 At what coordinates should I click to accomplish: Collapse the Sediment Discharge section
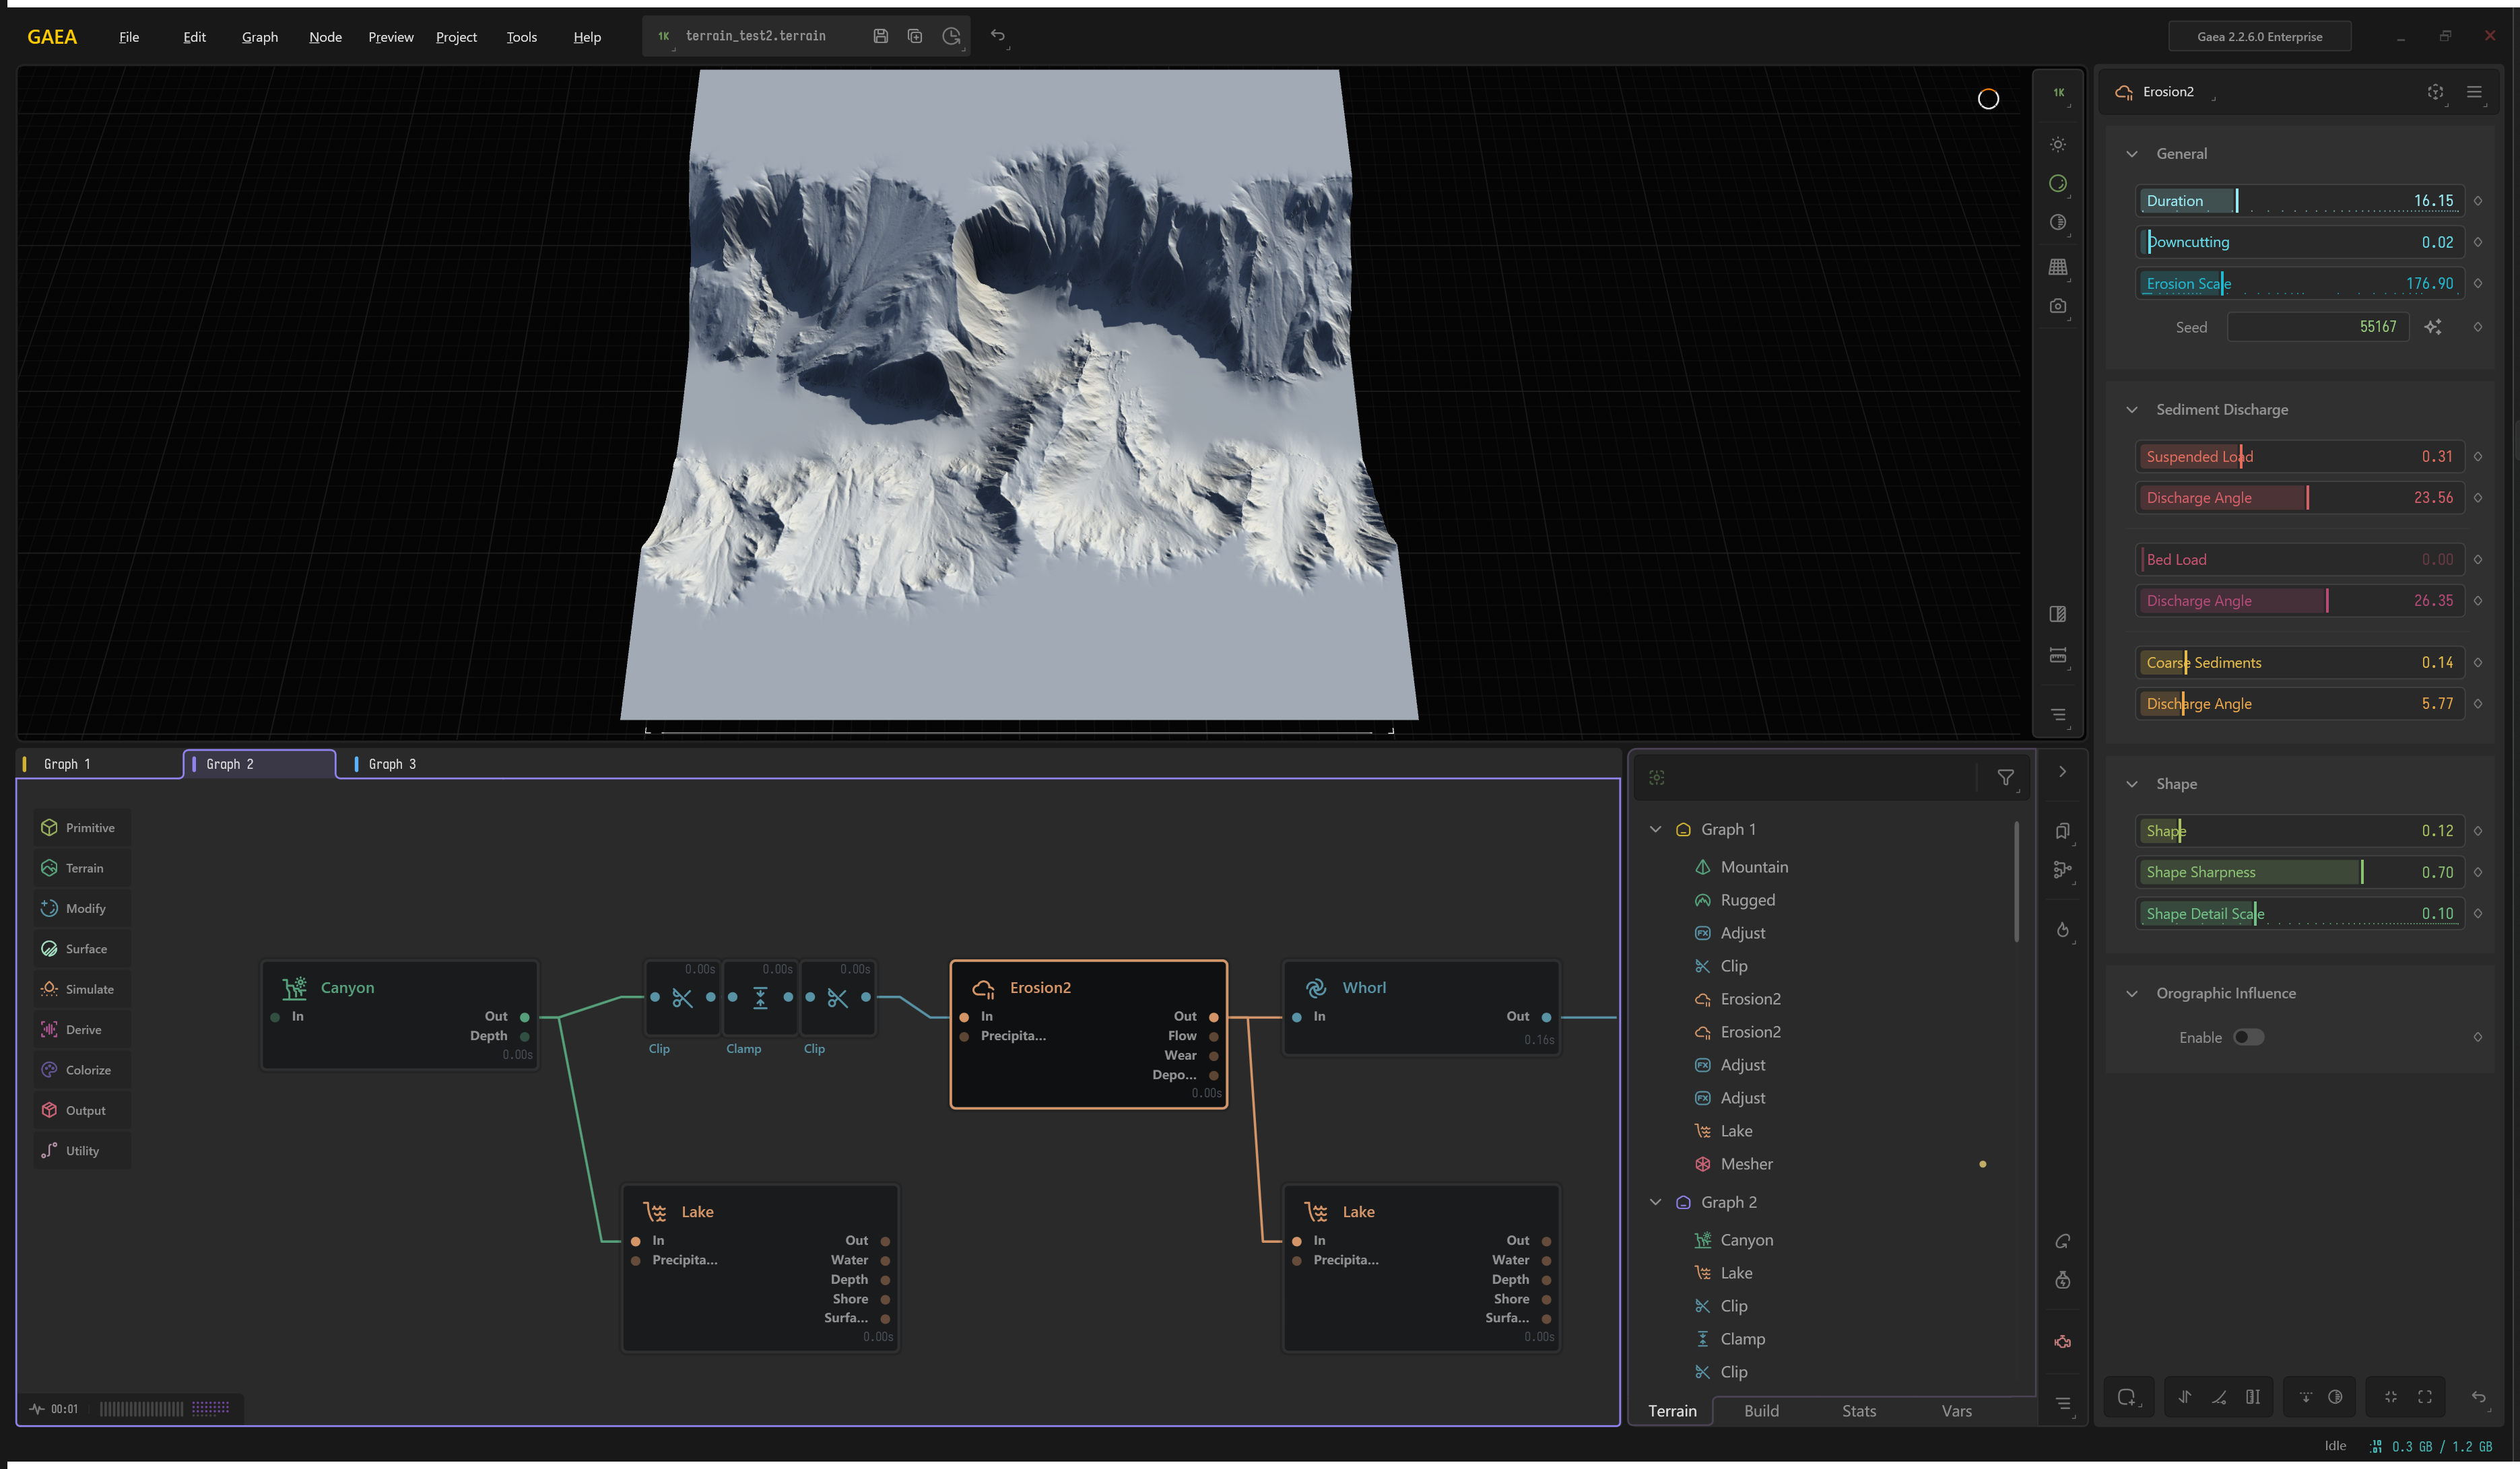point(2131,410)
